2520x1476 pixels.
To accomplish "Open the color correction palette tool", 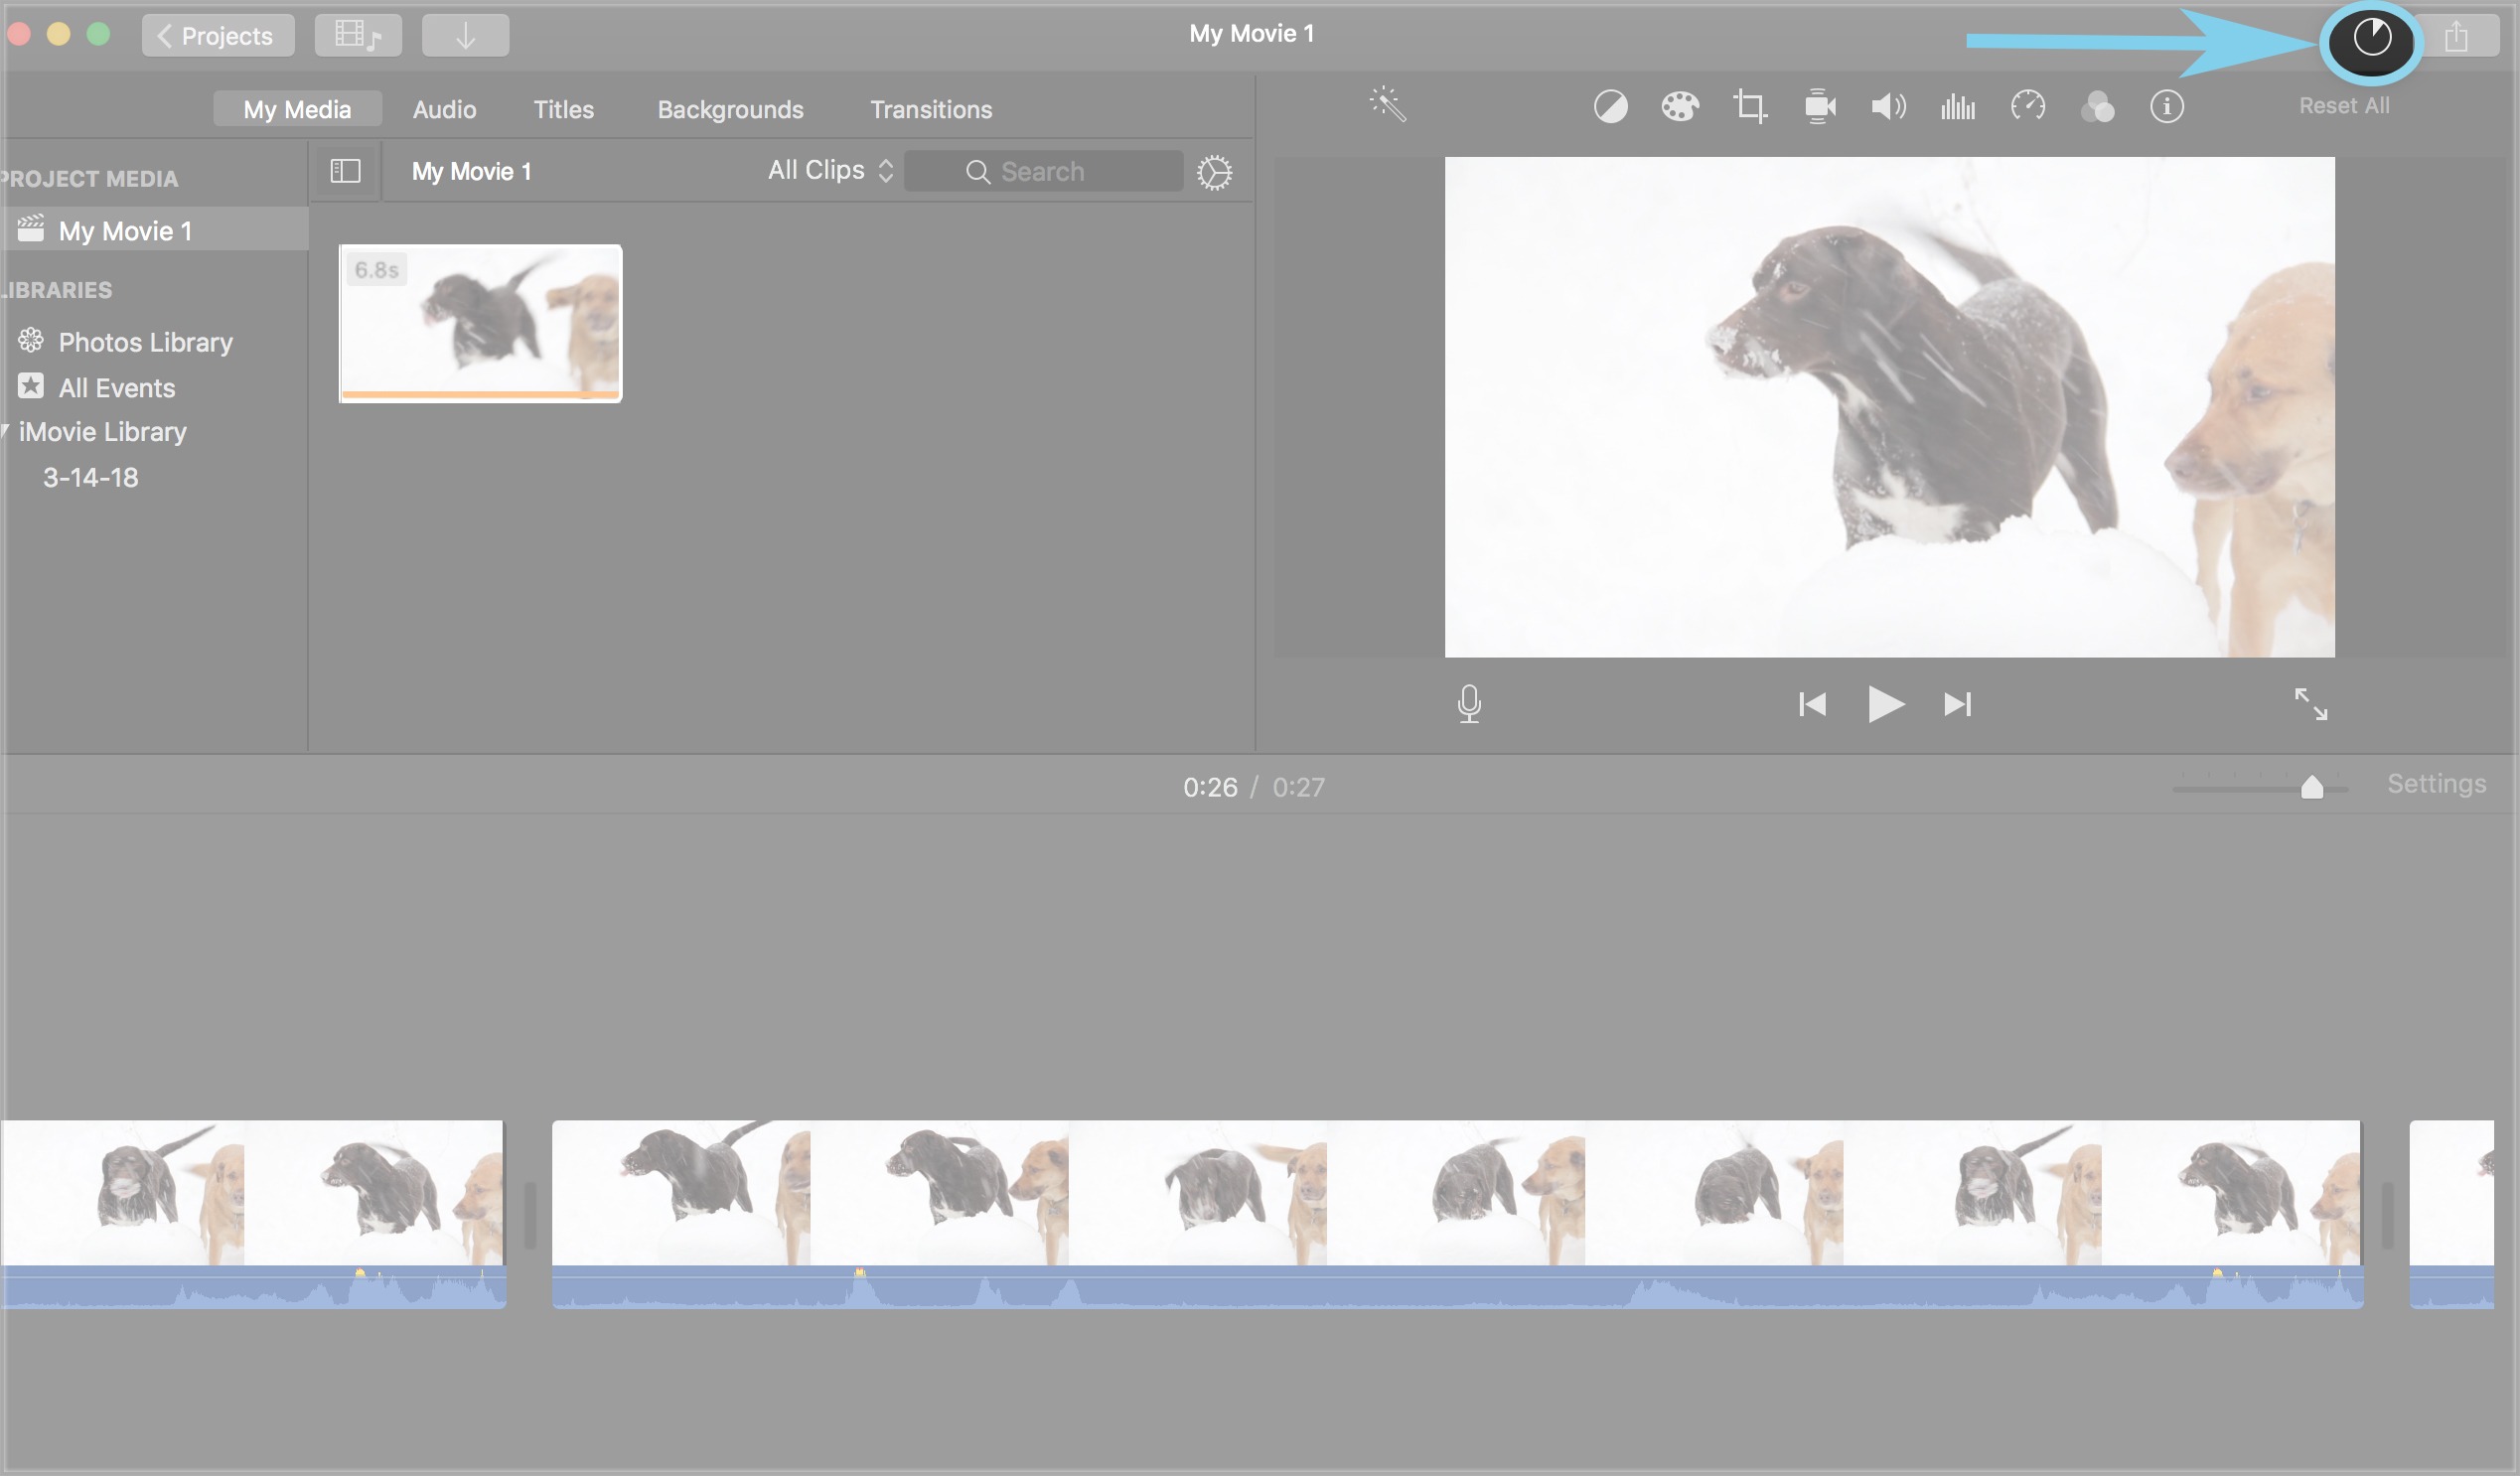I will (x=1680, y=106).
